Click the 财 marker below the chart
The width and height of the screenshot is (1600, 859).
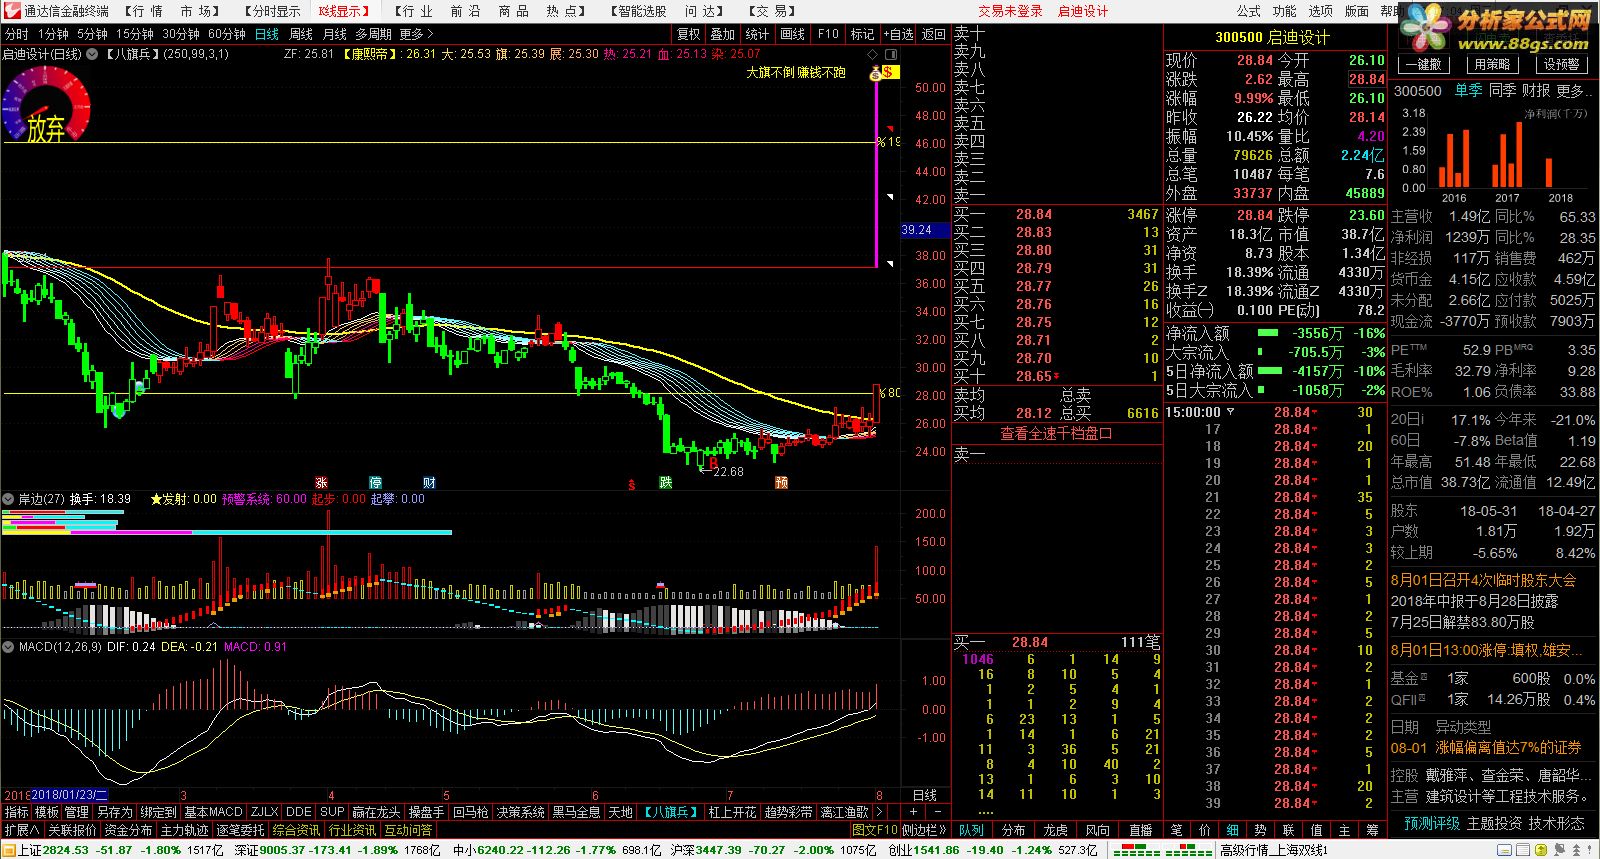click(429, 483)
